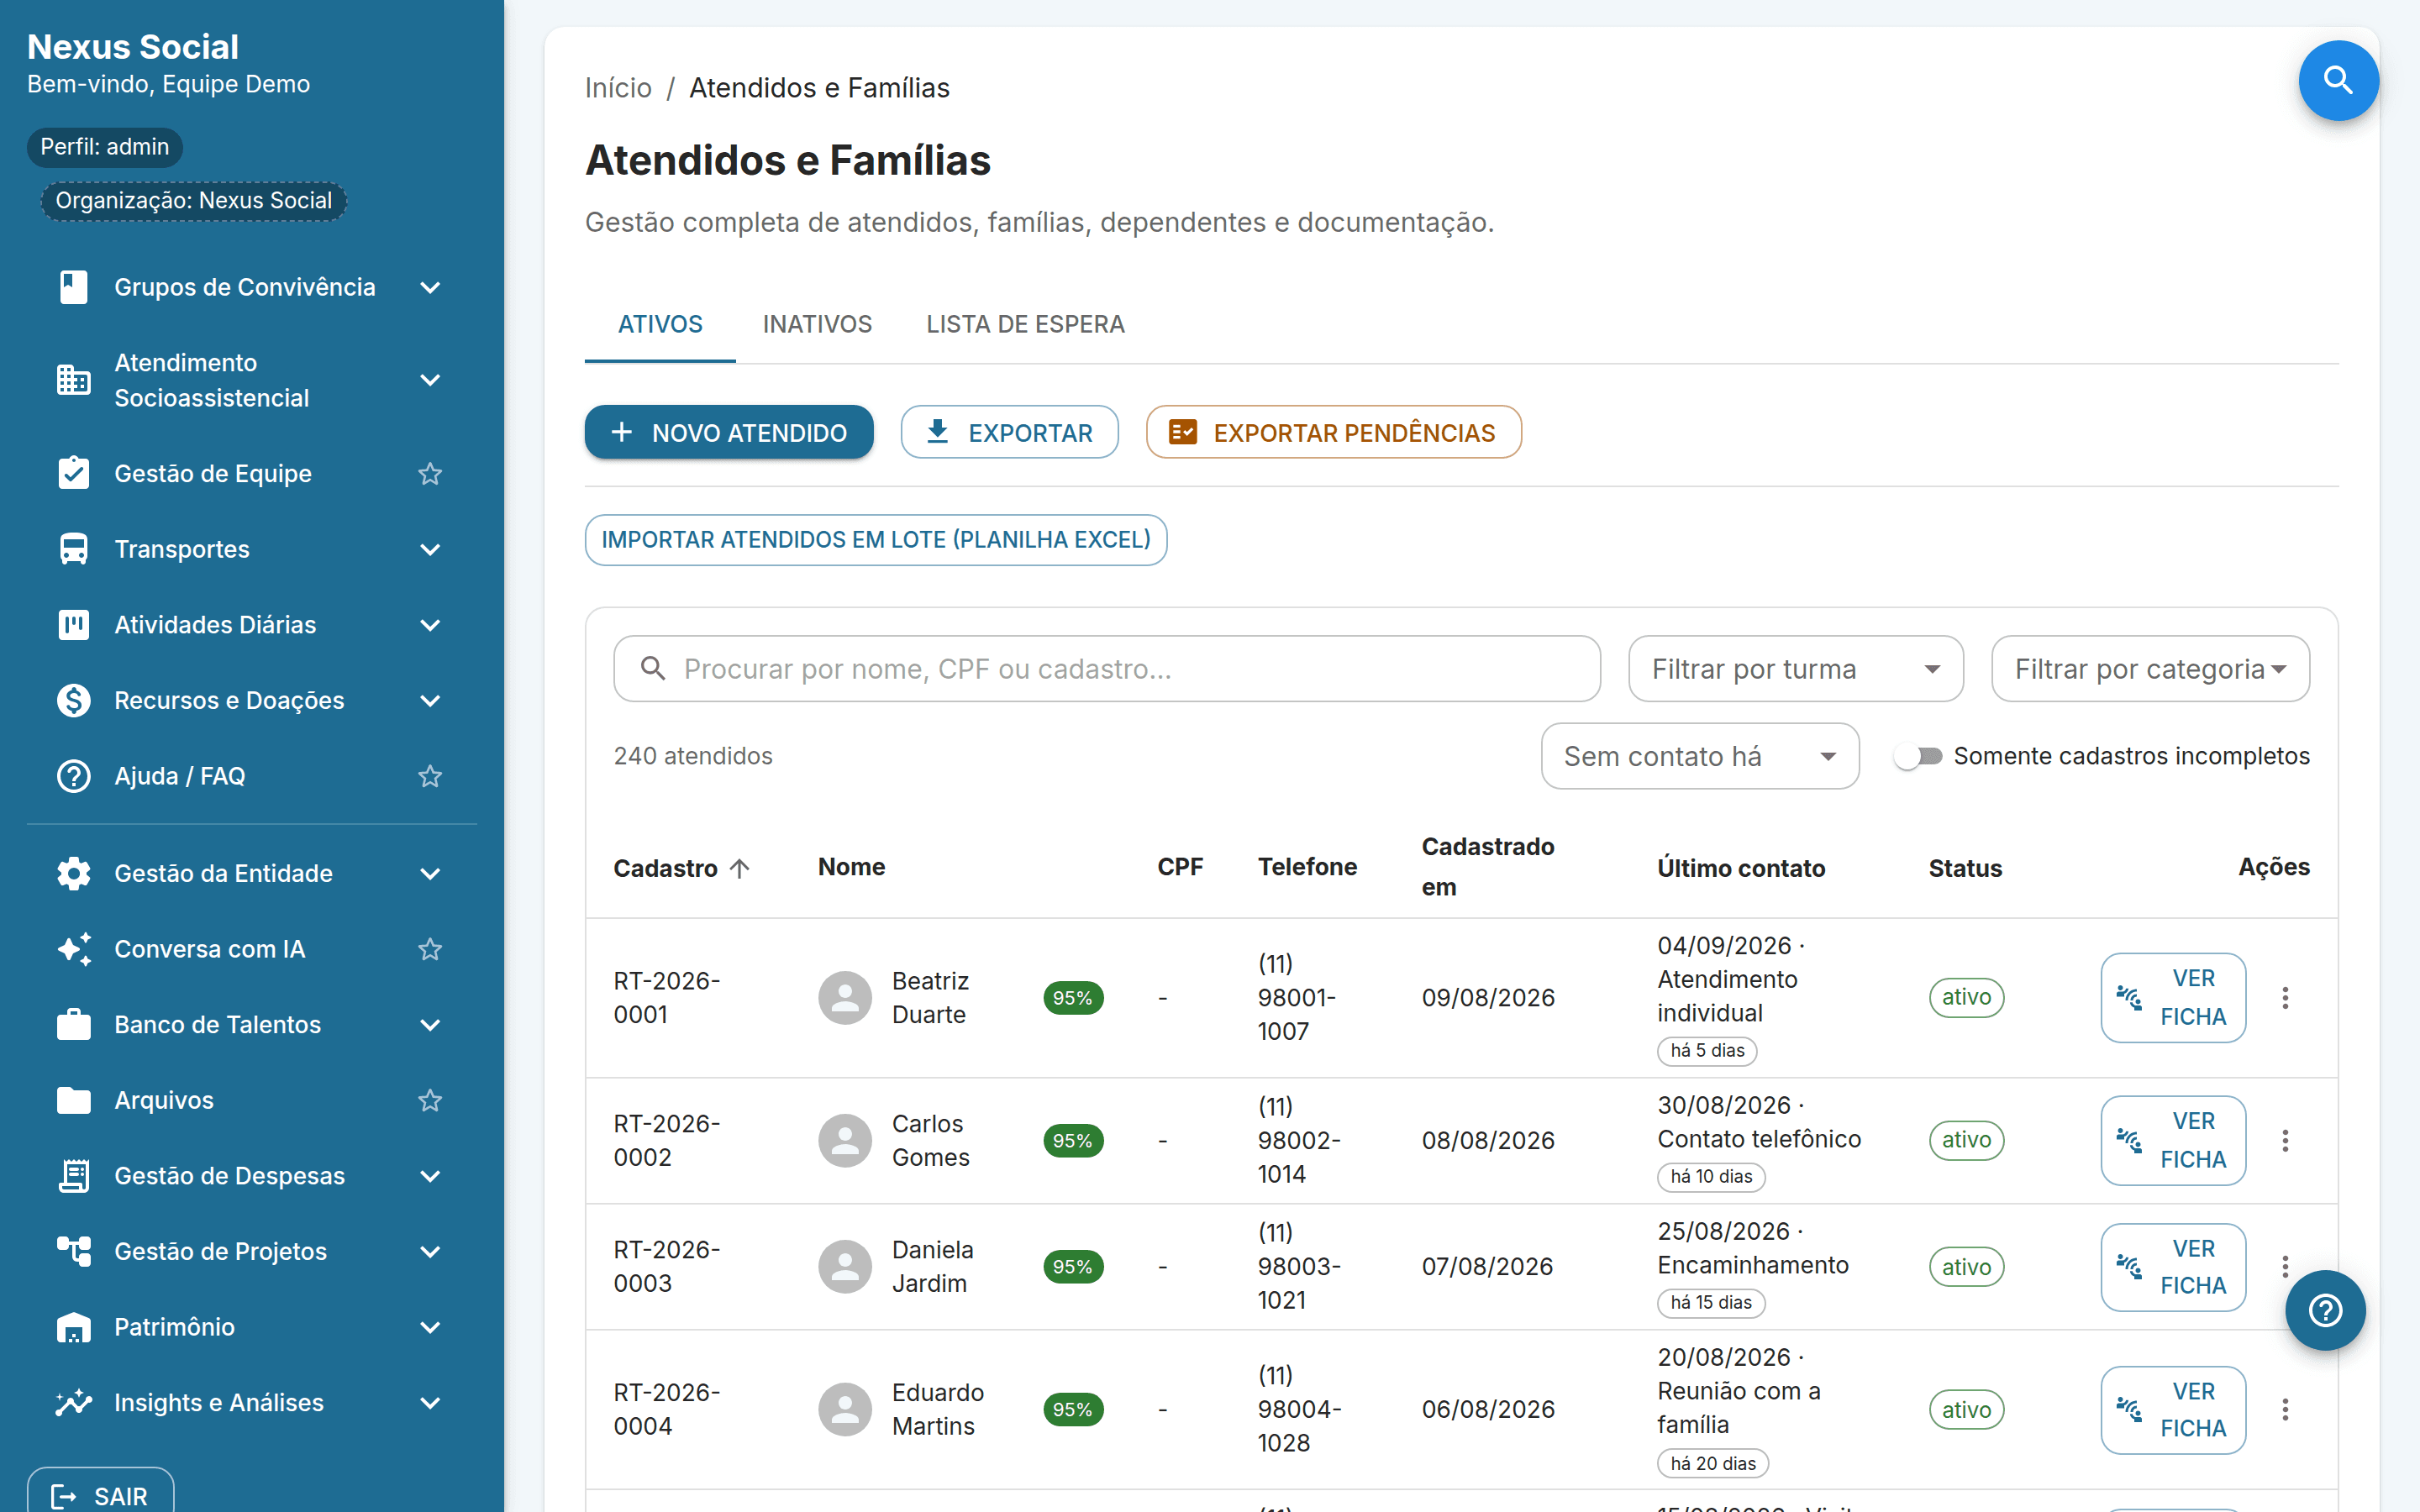Viewport: 2420px width, 1512px height.
Task: Click the Arquivos folder icon
Action: tap(73, 1100)
